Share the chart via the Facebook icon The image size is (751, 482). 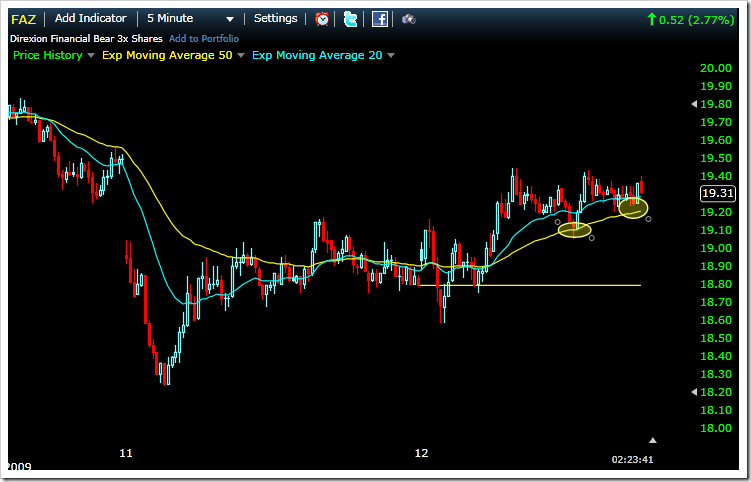click(x=380, y=19)
